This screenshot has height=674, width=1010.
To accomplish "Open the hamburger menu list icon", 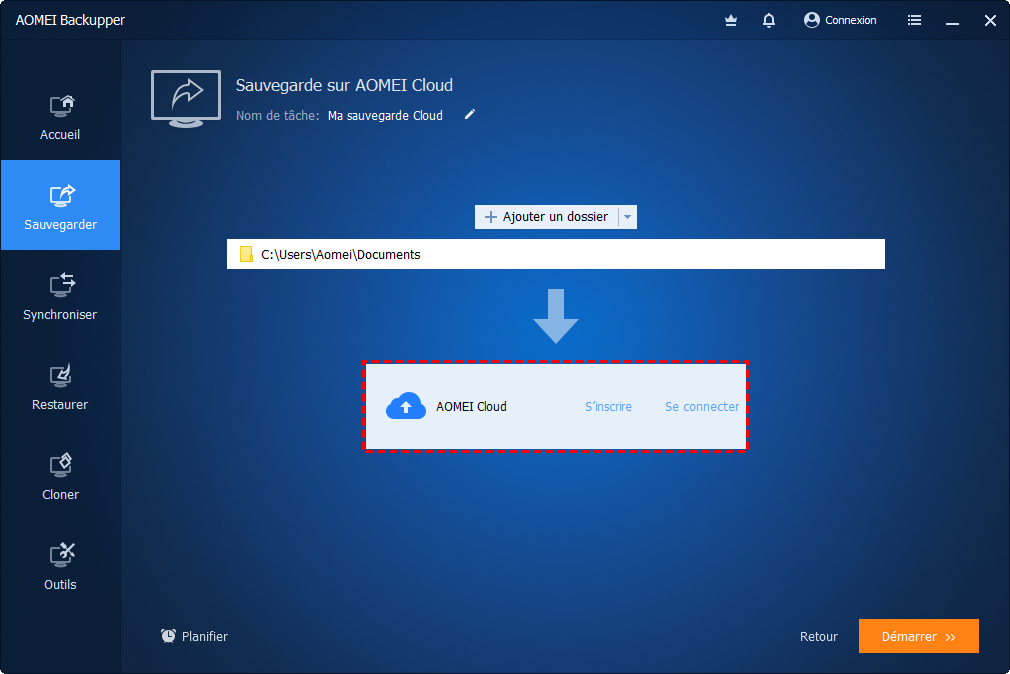I will (x=914, y=21).
